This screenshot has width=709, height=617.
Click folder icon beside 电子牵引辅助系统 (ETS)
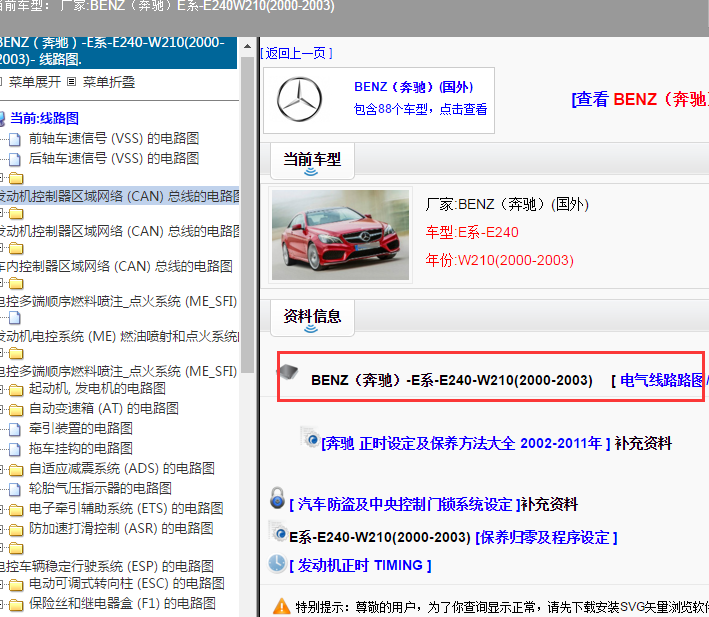point(16,509)
